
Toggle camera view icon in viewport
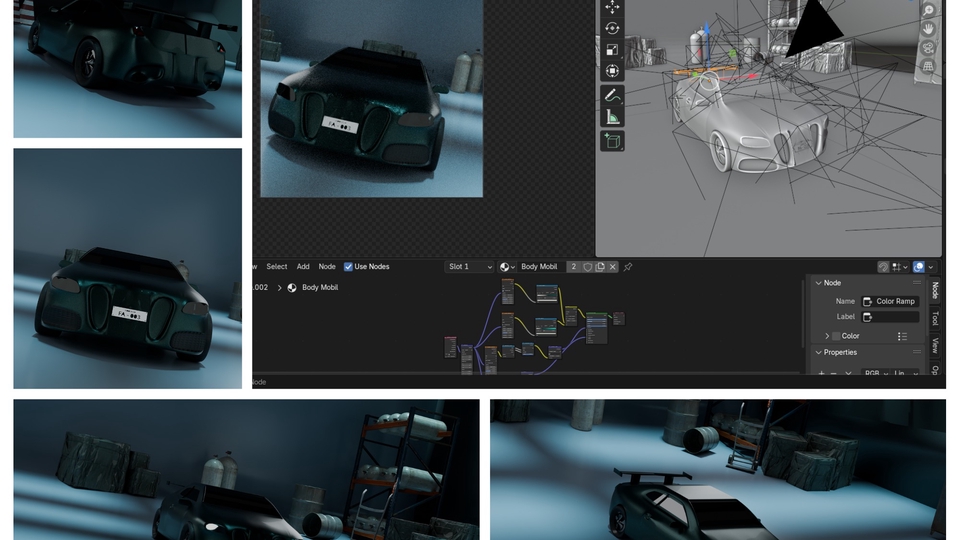[x=928, y=48]
